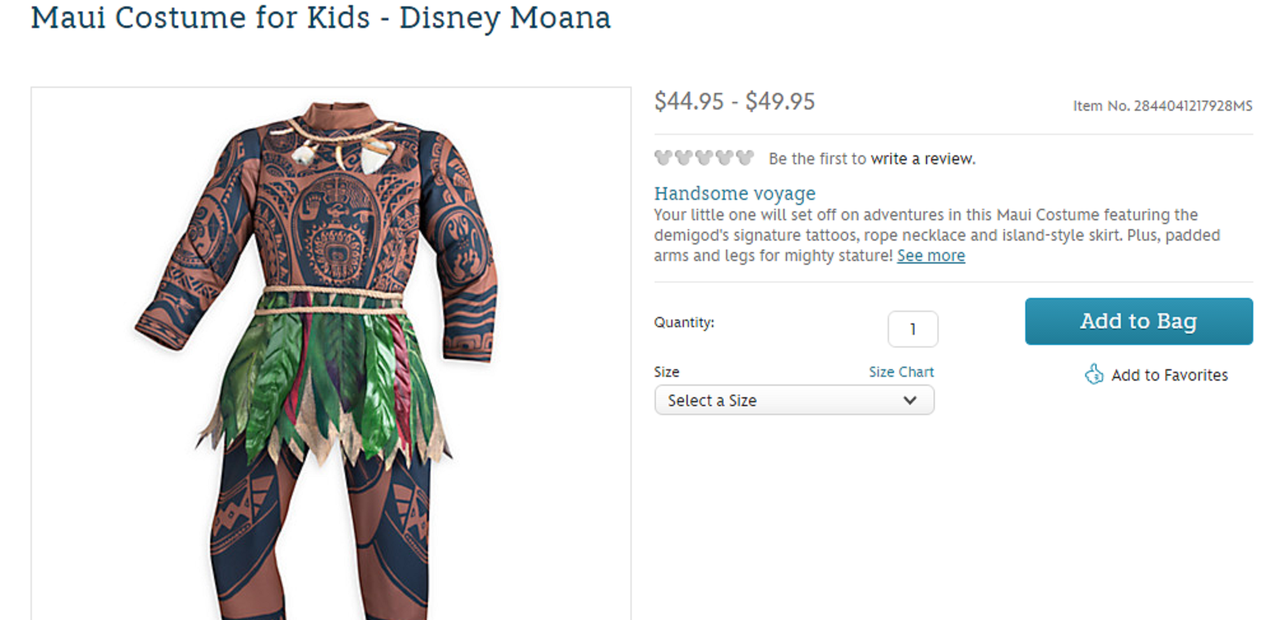Click the Add to Favorites text link

[x=1169, y=375]
